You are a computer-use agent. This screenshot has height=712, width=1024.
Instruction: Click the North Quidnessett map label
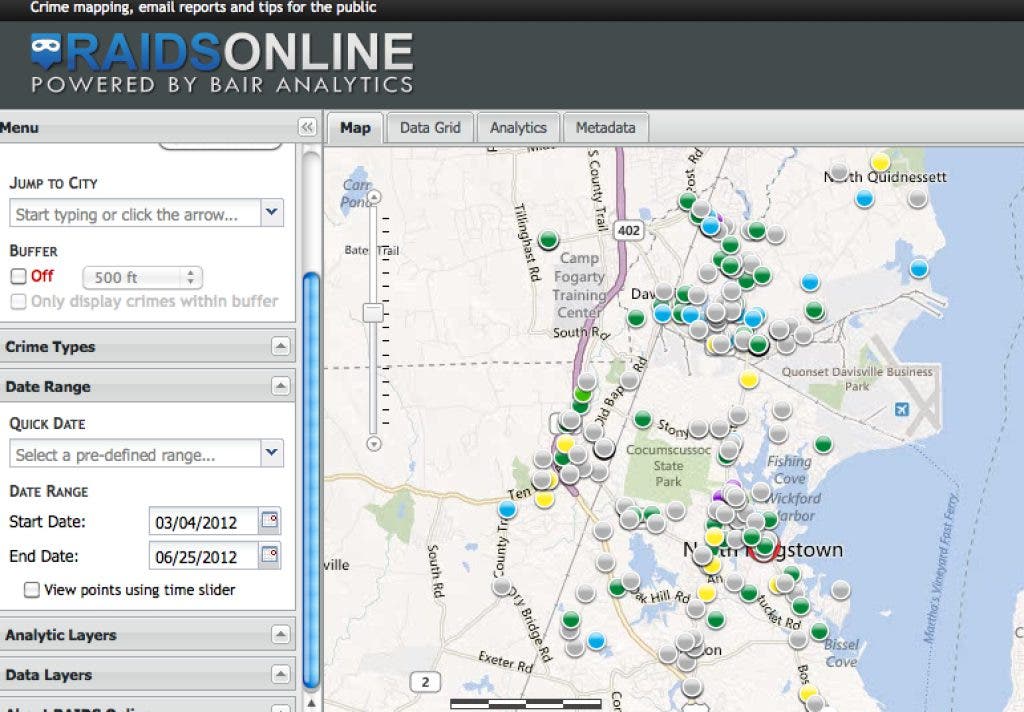[885, 176]
